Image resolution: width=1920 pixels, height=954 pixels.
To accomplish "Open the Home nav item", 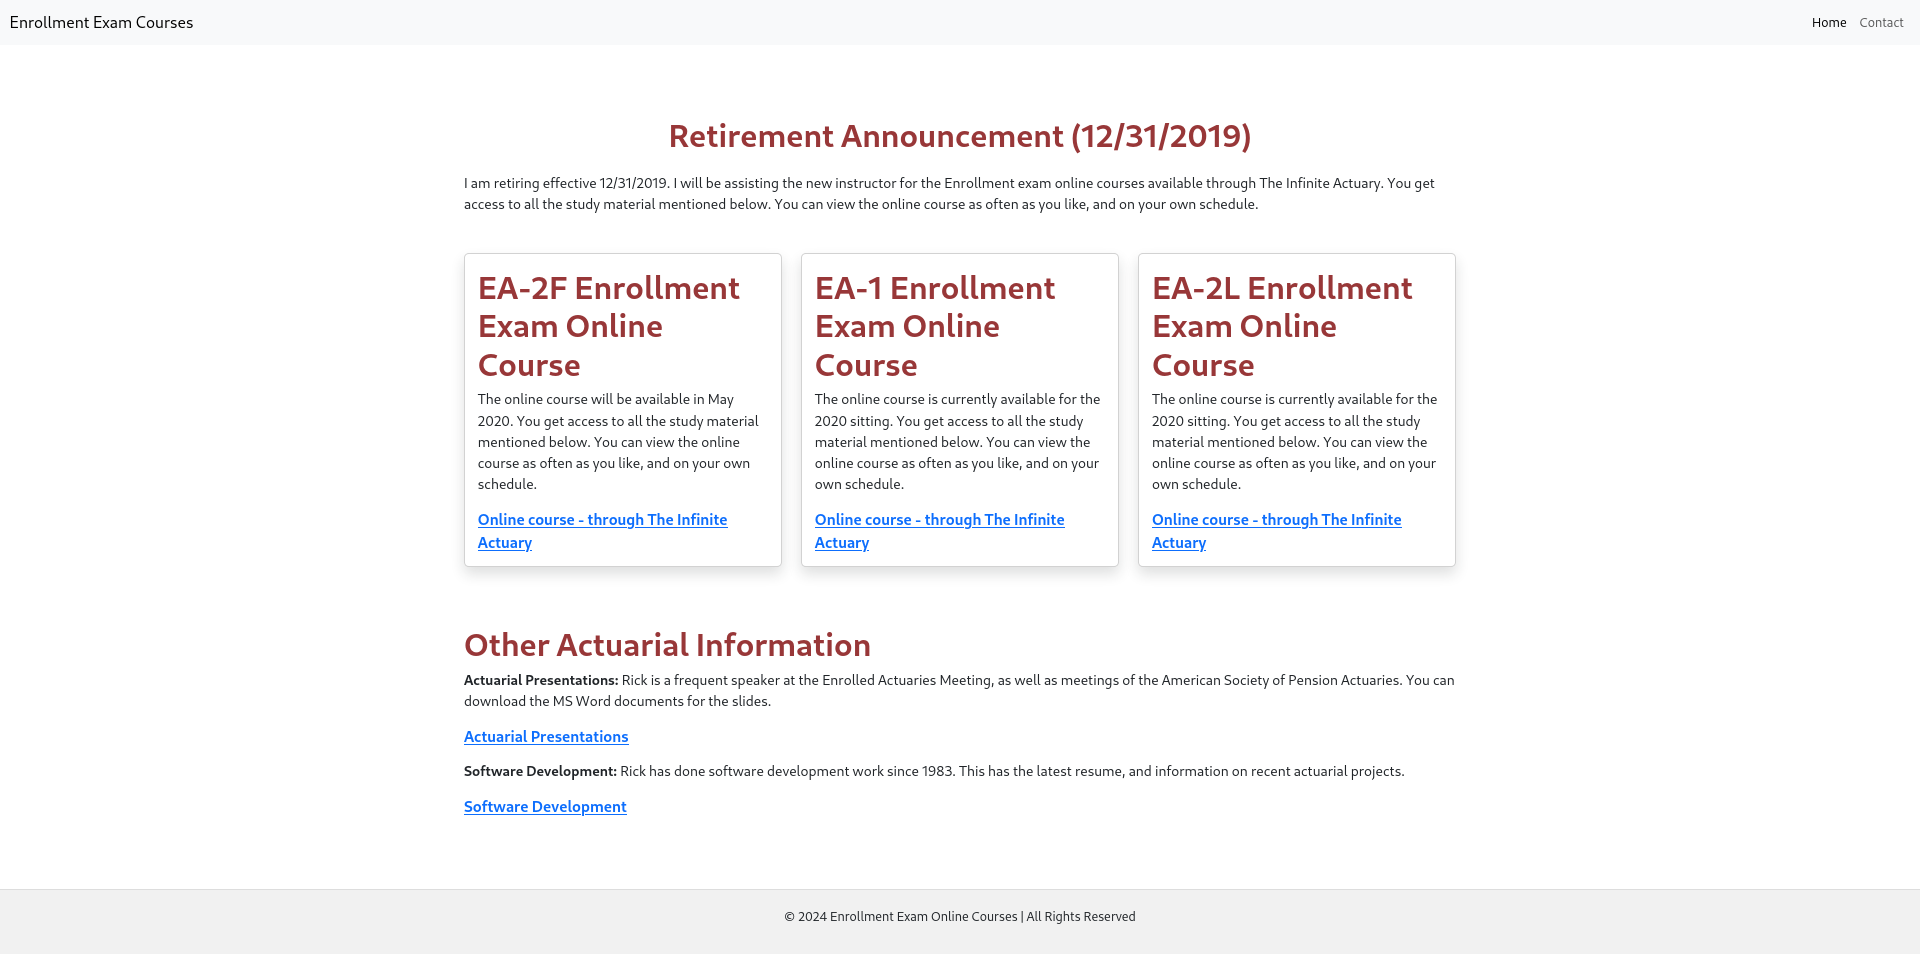I will click(x=1828, y=22).
